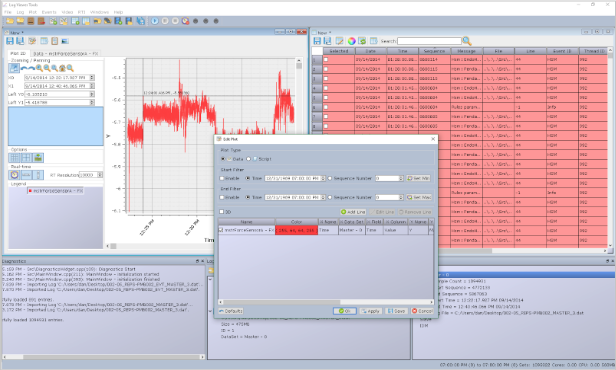Click the Add Line button
This screenshot has width=616, height=370.
click(353, 212)
